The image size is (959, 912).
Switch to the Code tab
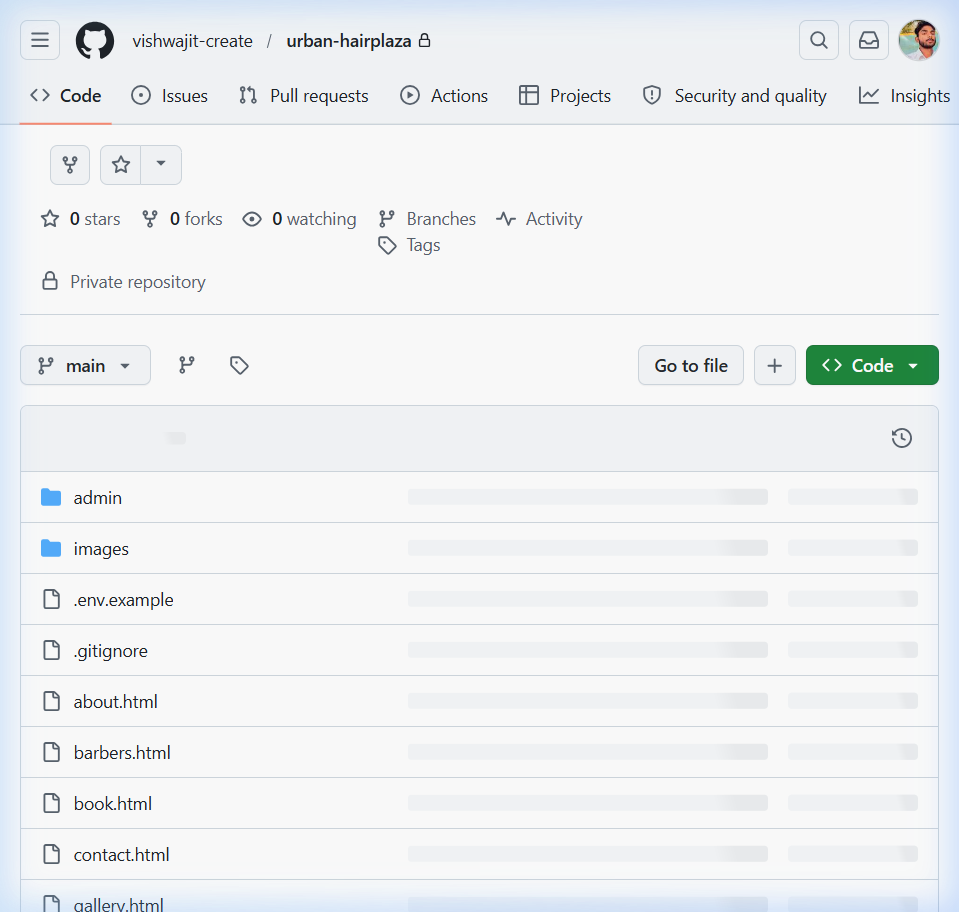point(65,96)
